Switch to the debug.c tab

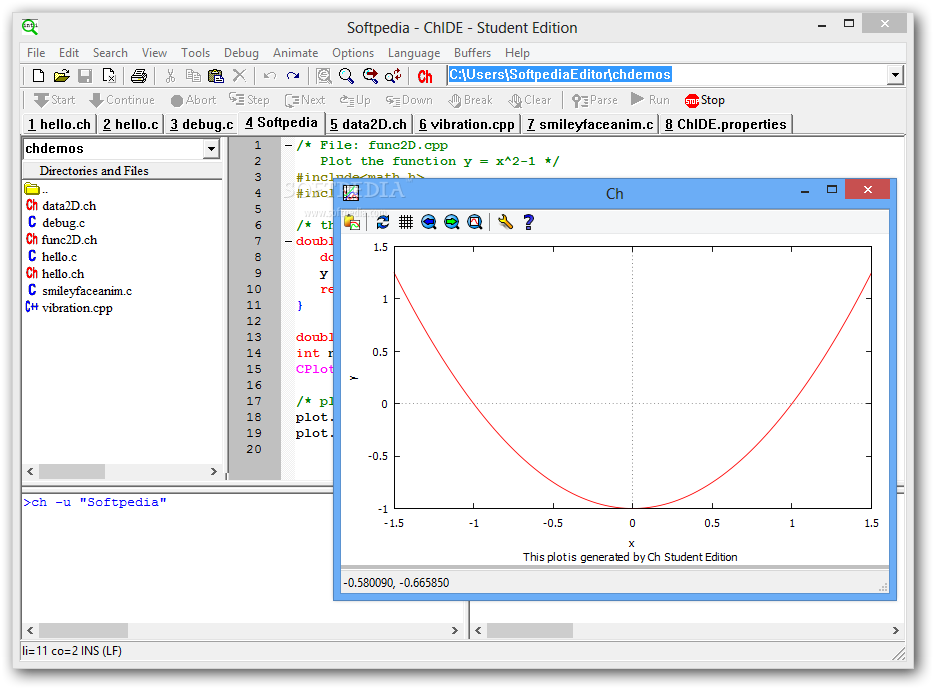[x=202, y=124]
